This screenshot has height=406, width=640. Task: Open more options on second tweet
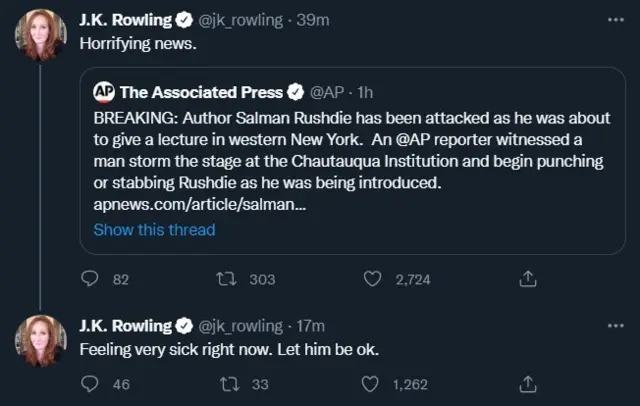[x=614, y=325]
